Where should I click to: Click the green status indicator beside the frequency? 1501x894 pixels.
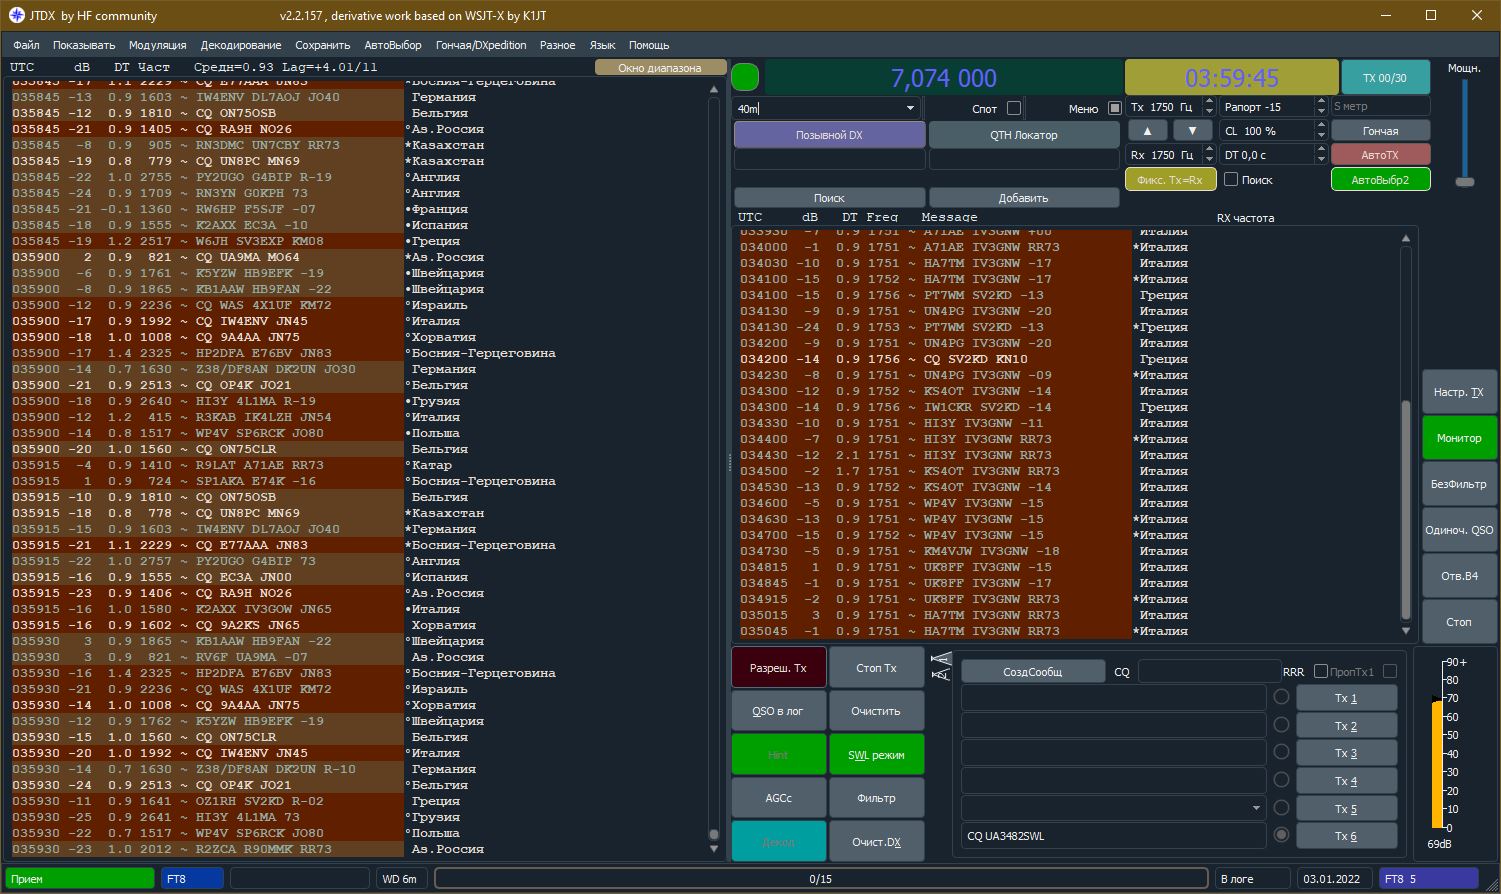point(745,77)
